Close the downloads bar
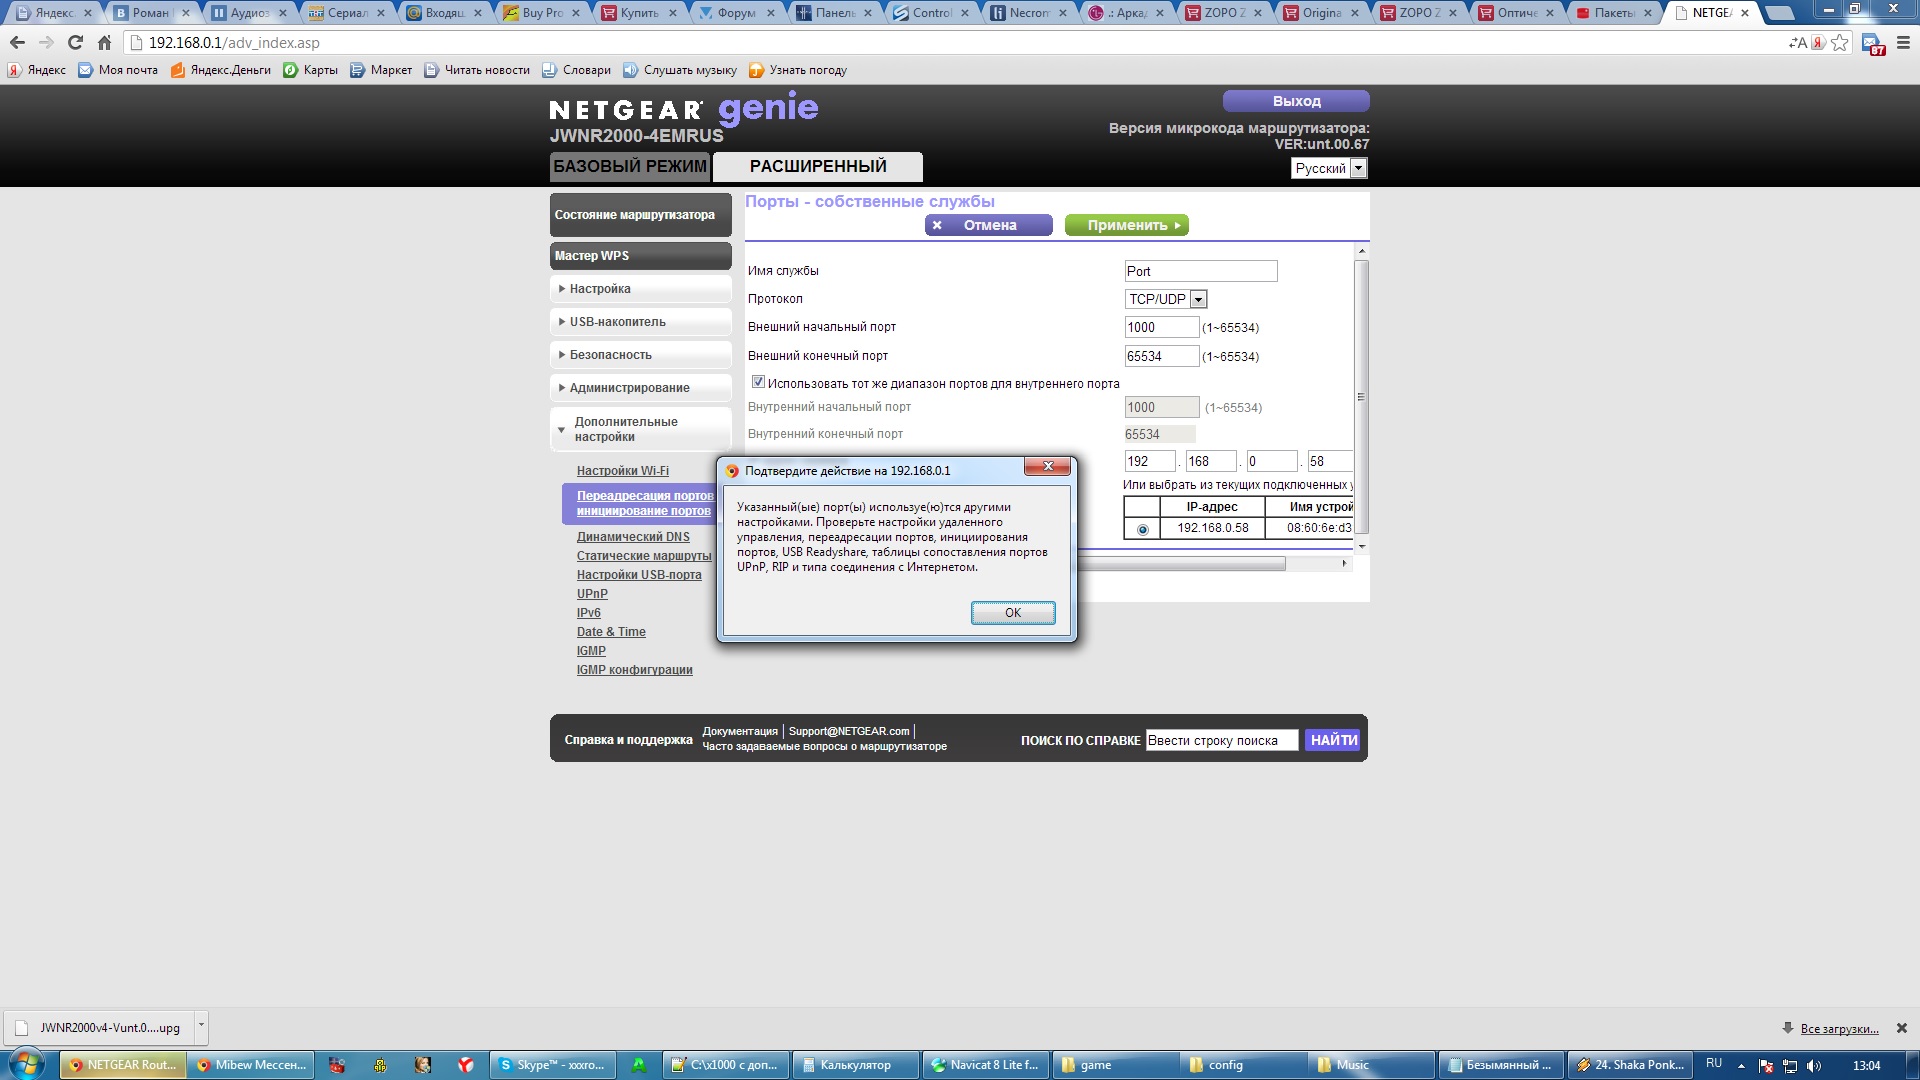The height and width of the screenshot is (1080, 1920). coord(1902,1028)
